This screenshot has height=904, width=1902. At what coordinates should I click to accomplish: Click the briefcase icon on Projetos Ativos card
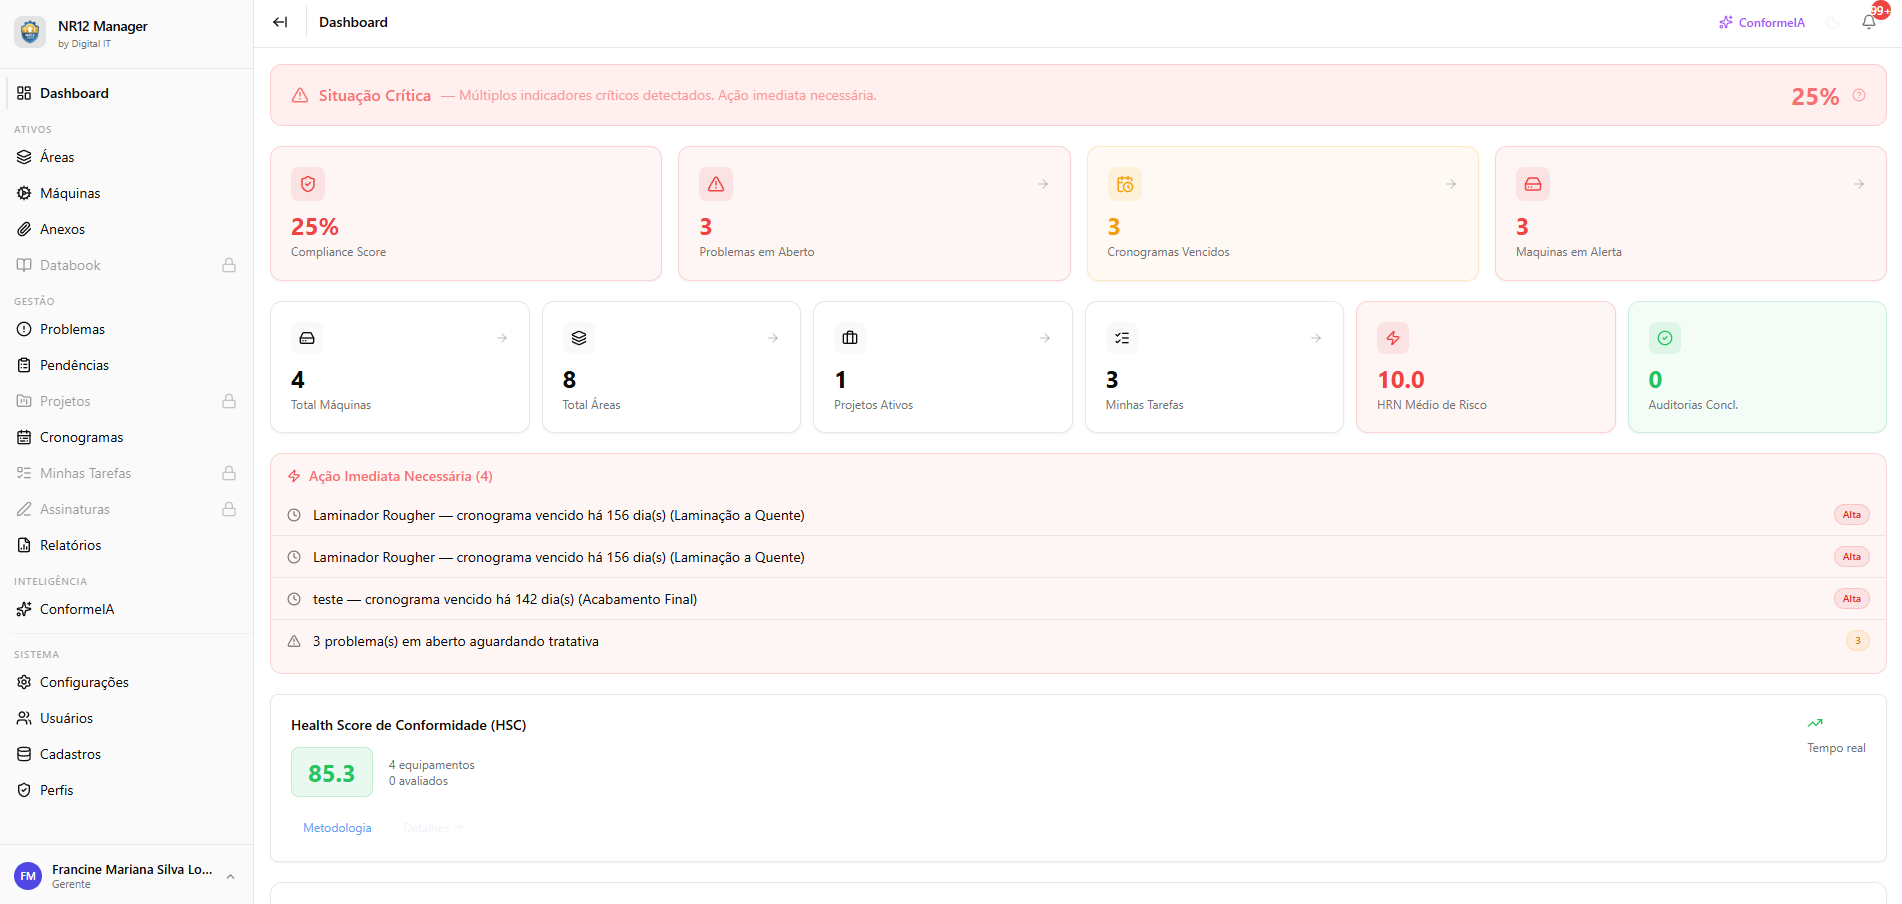click(850, 338)
